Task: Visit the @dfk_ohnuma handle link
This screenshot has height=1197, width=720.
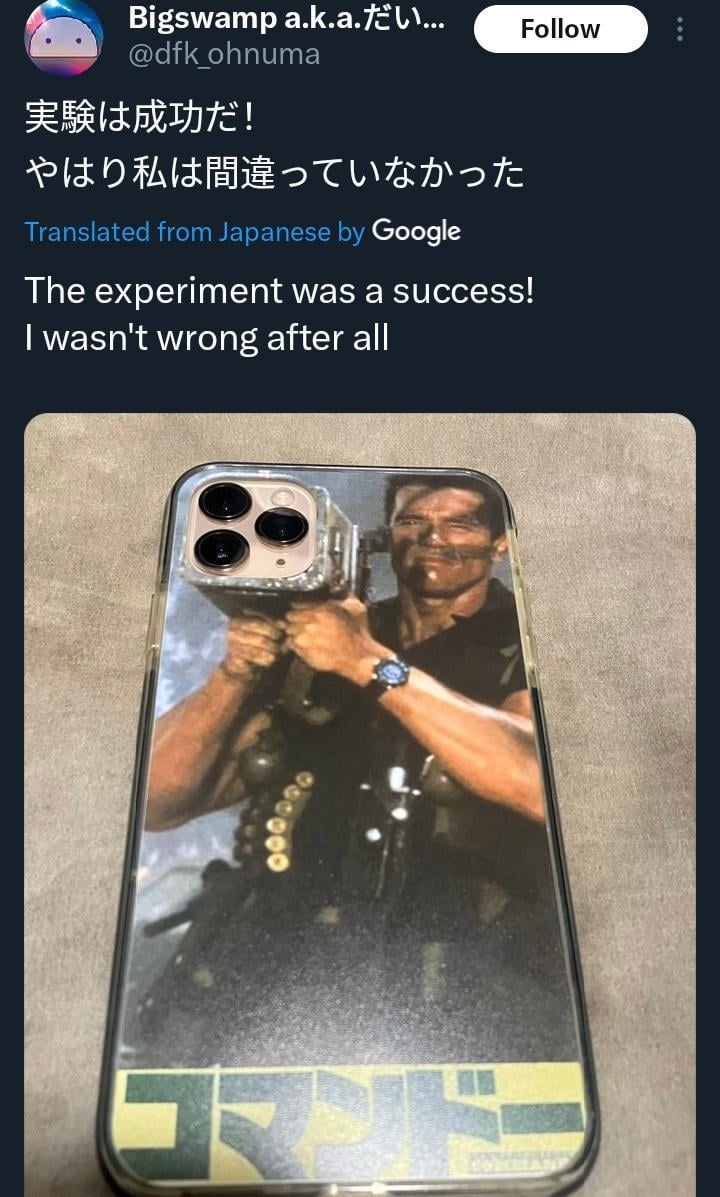Action: coord(224,55)
